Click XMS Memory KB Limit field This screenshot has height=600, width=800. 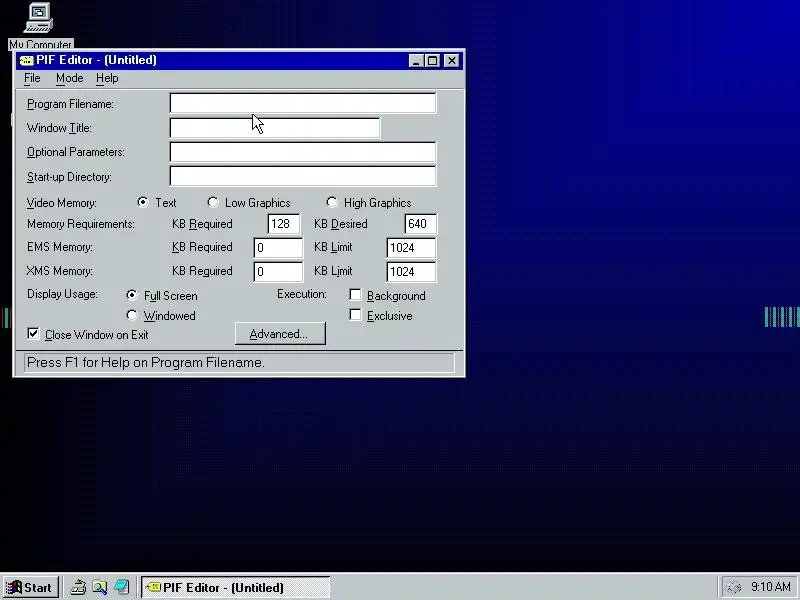[x=411, y=272]
